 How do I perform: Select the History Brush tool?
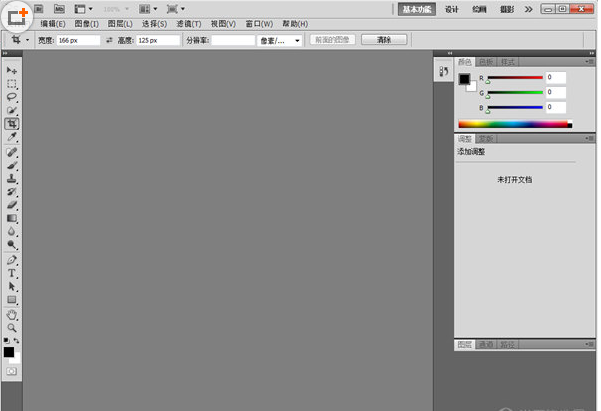(x=11, y=192)
